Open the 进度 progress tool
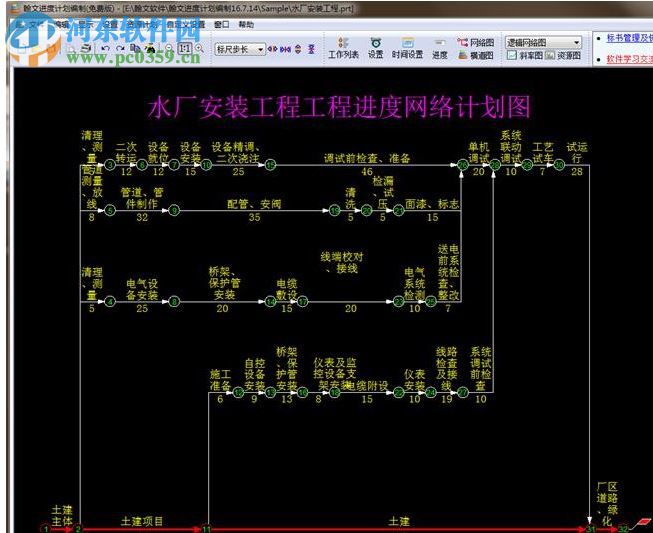 click(x=439, y=48)
